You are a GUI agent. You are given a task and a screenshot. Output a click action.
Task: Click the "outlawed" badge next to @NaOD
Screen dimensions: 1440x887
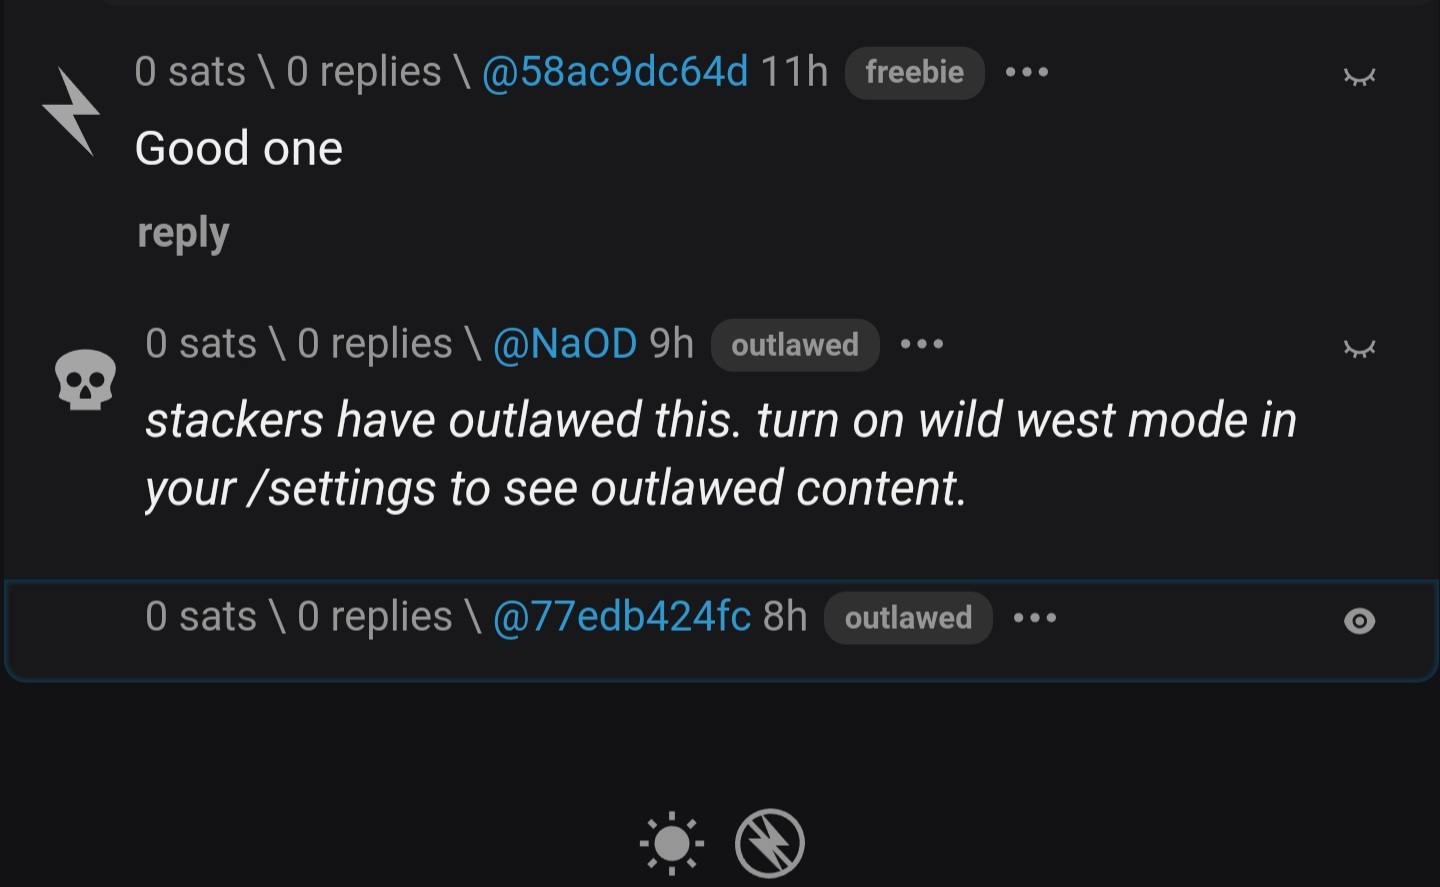tap(795, 345)
